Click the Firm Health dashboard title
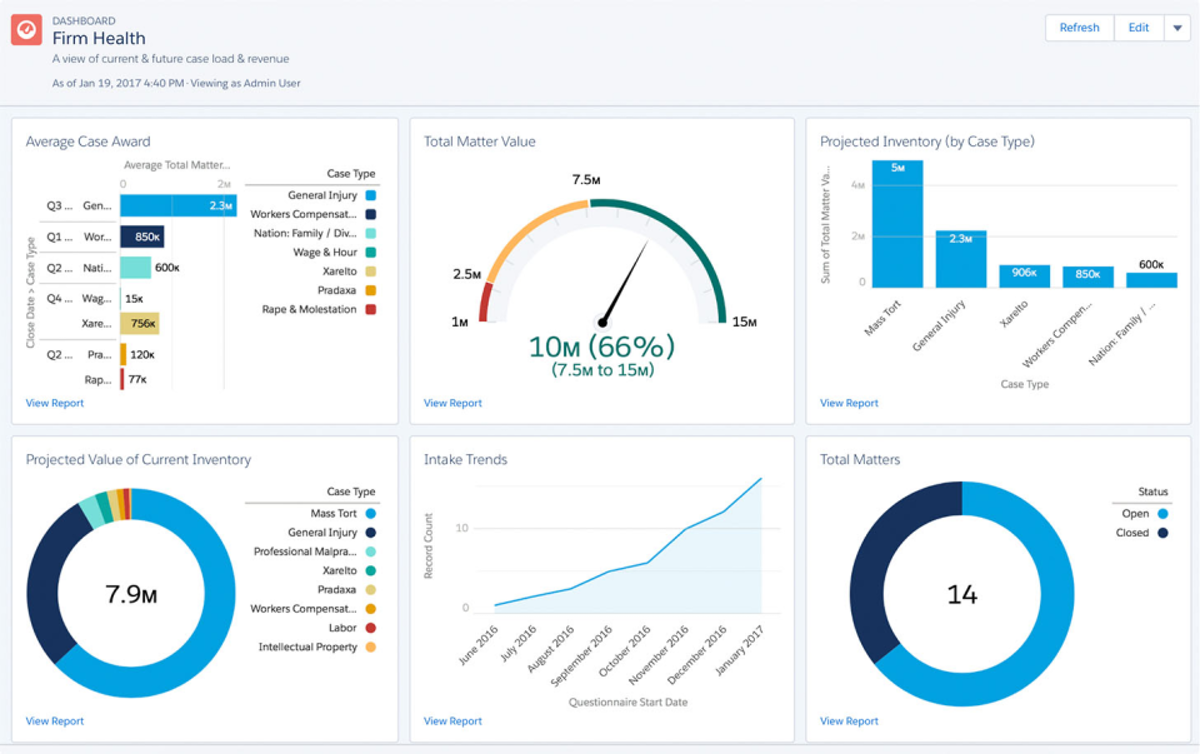 click(x=99, y=38)
